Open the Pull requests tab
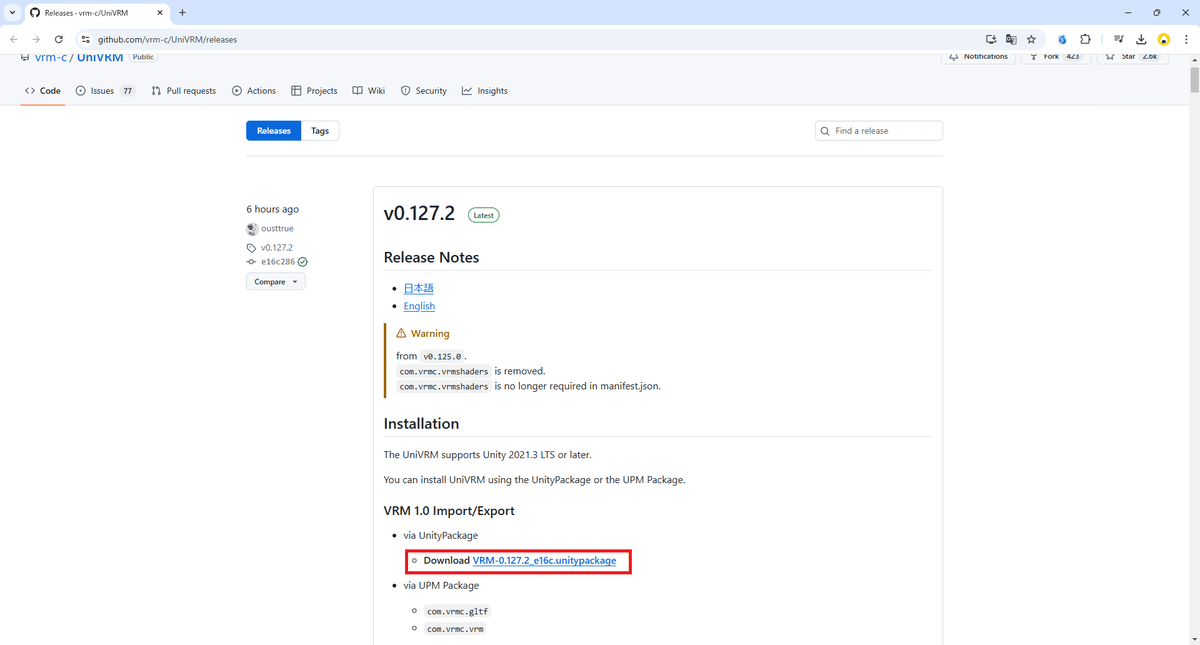 point(184,90)
